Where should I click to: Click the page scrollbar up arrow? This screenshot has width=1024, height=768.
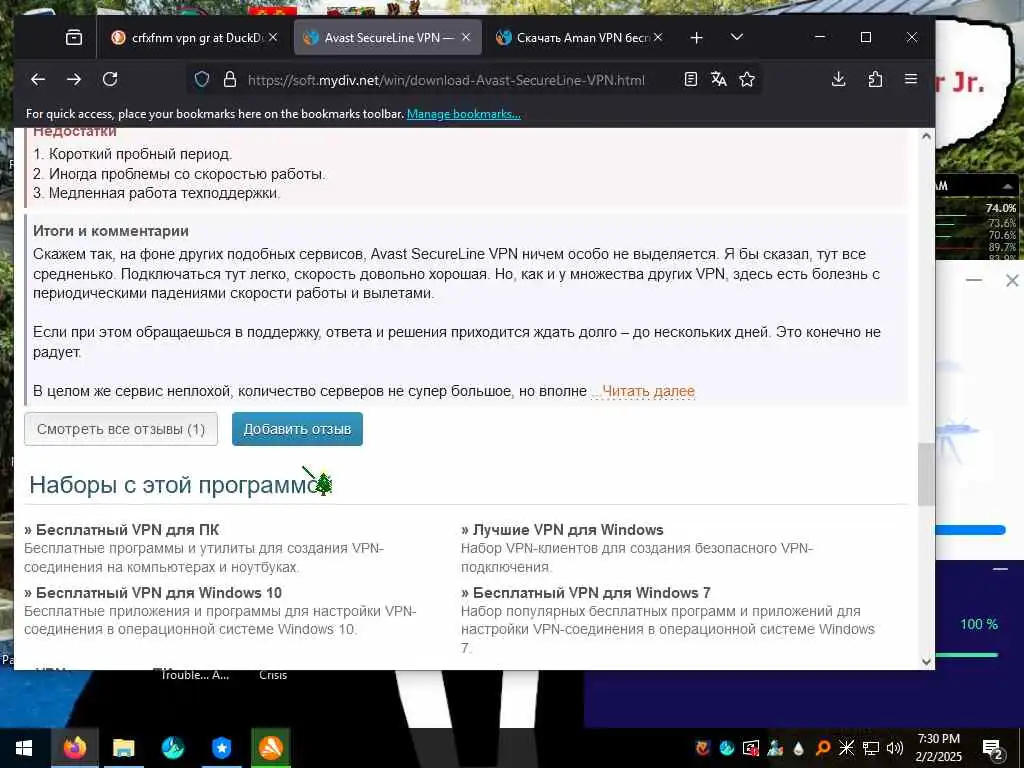pos(926,136)
